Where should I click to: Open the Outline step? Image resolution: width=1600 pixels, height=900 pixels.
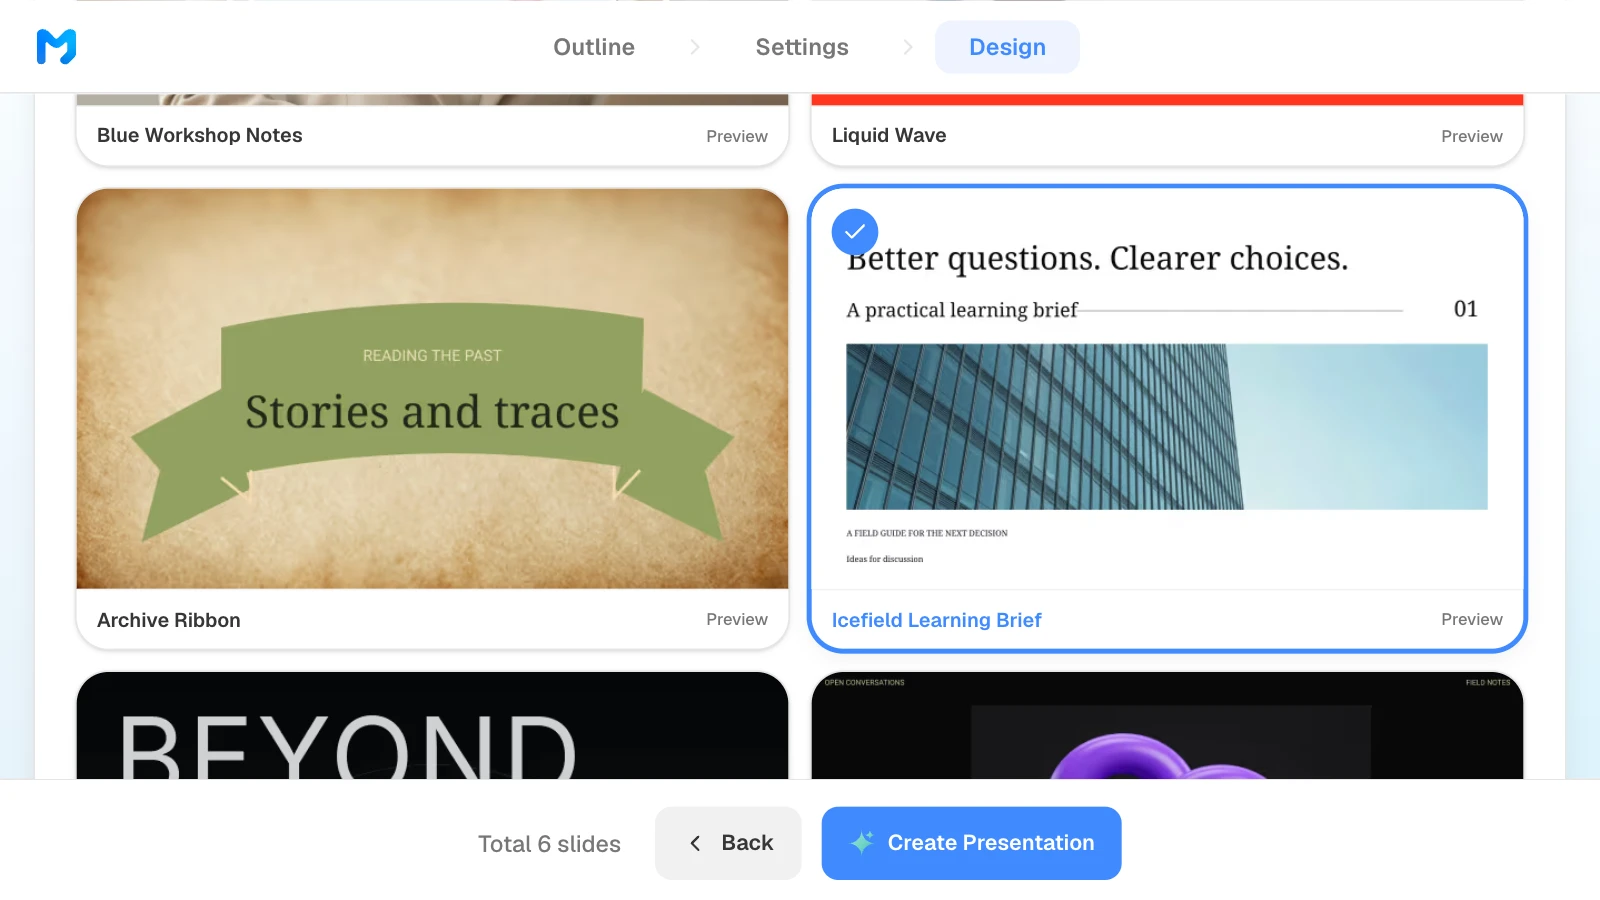point(594,47)
